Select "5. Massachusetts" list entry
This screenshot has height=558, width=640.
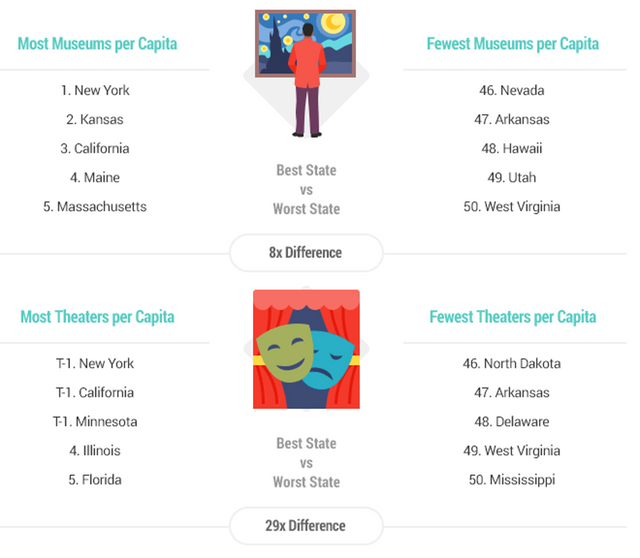pyautogui.click(x=95, y=206)
